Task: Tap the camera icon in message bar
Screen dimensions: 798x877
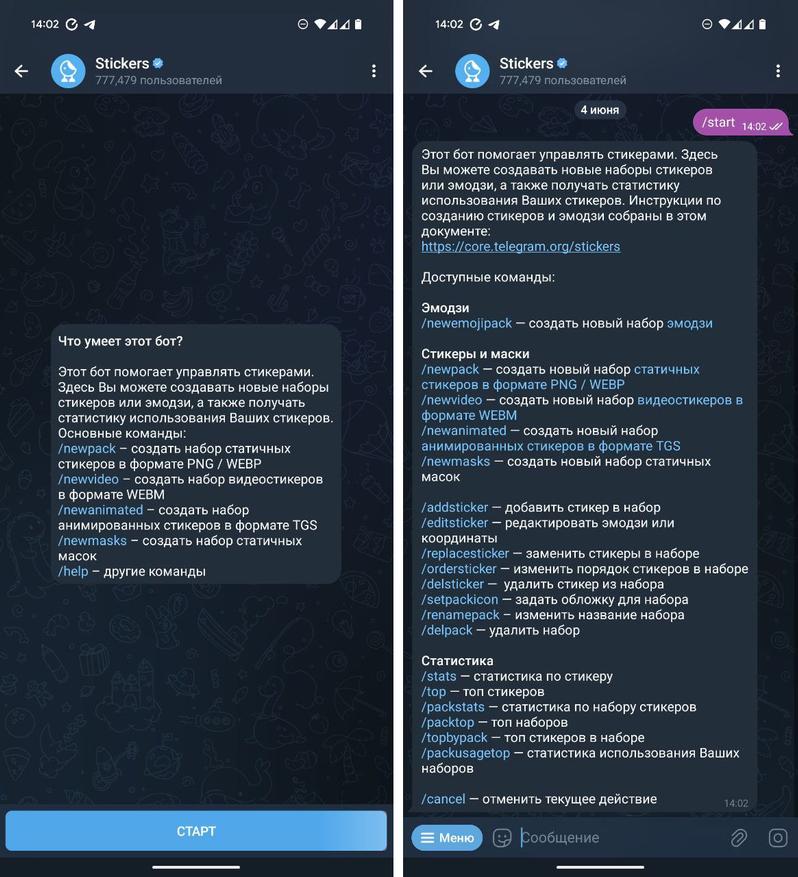Action: tap(777, 837)
